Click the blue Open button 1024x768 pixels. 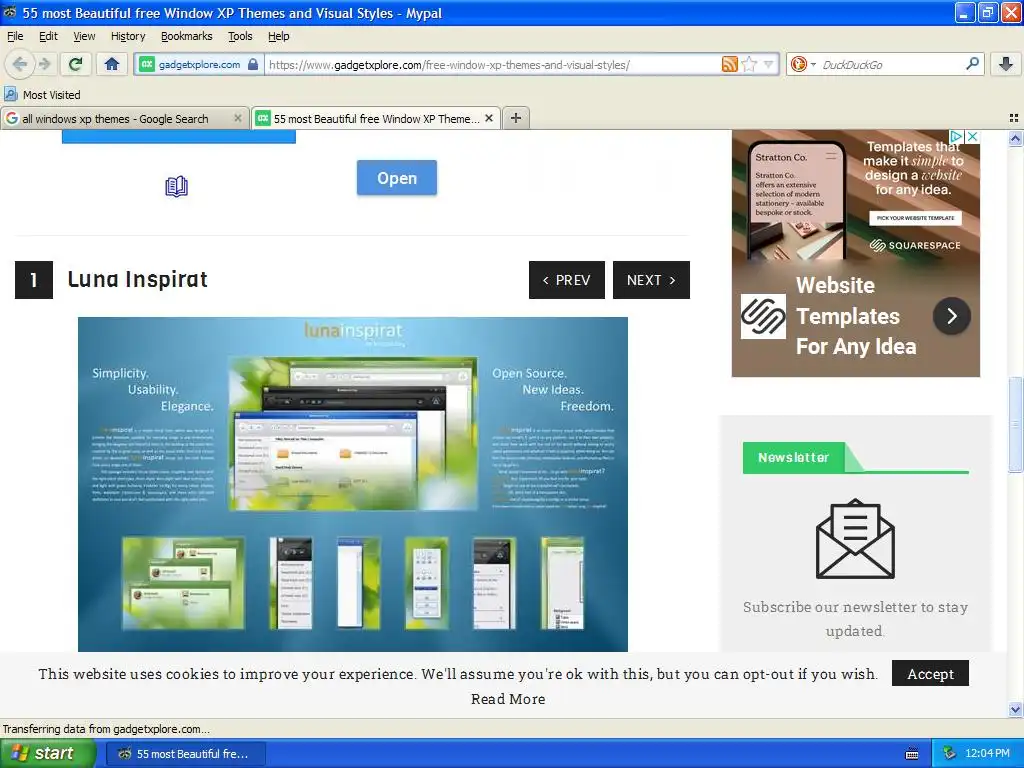(x=396, y=178)
